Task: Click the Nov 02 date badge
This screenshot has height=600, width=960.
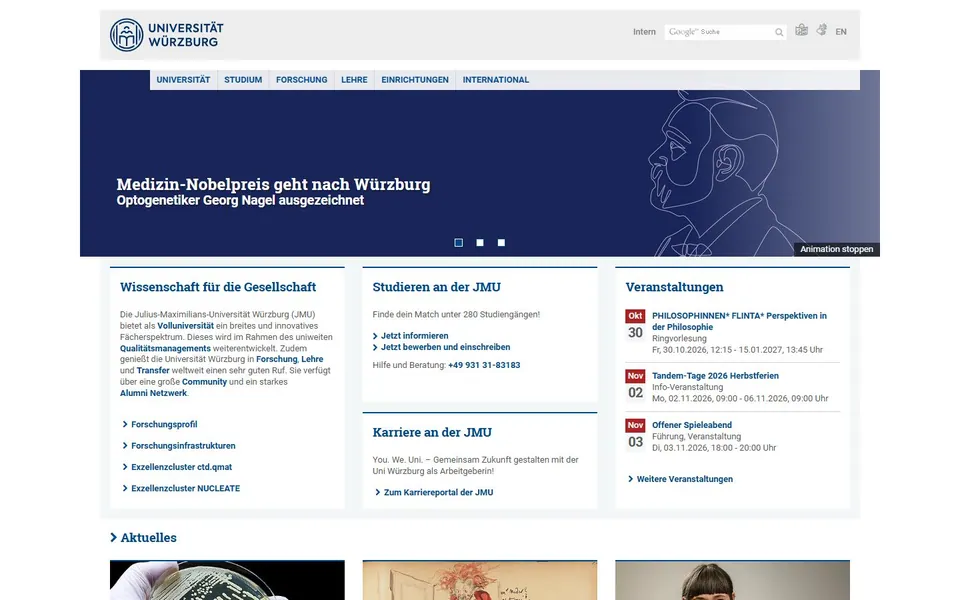Action: click(636, 386)
